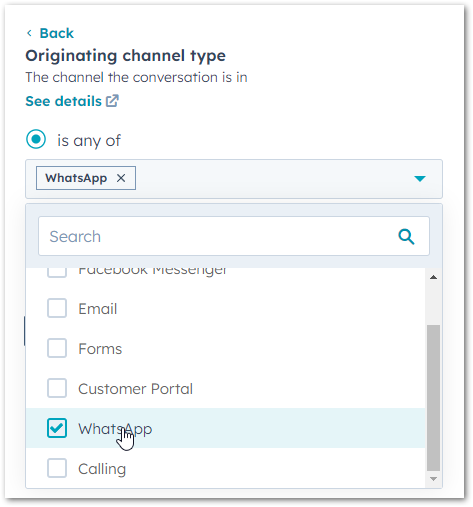Click the magnifying glass search icon
This screenshot has width=473, height=507.
406,237
